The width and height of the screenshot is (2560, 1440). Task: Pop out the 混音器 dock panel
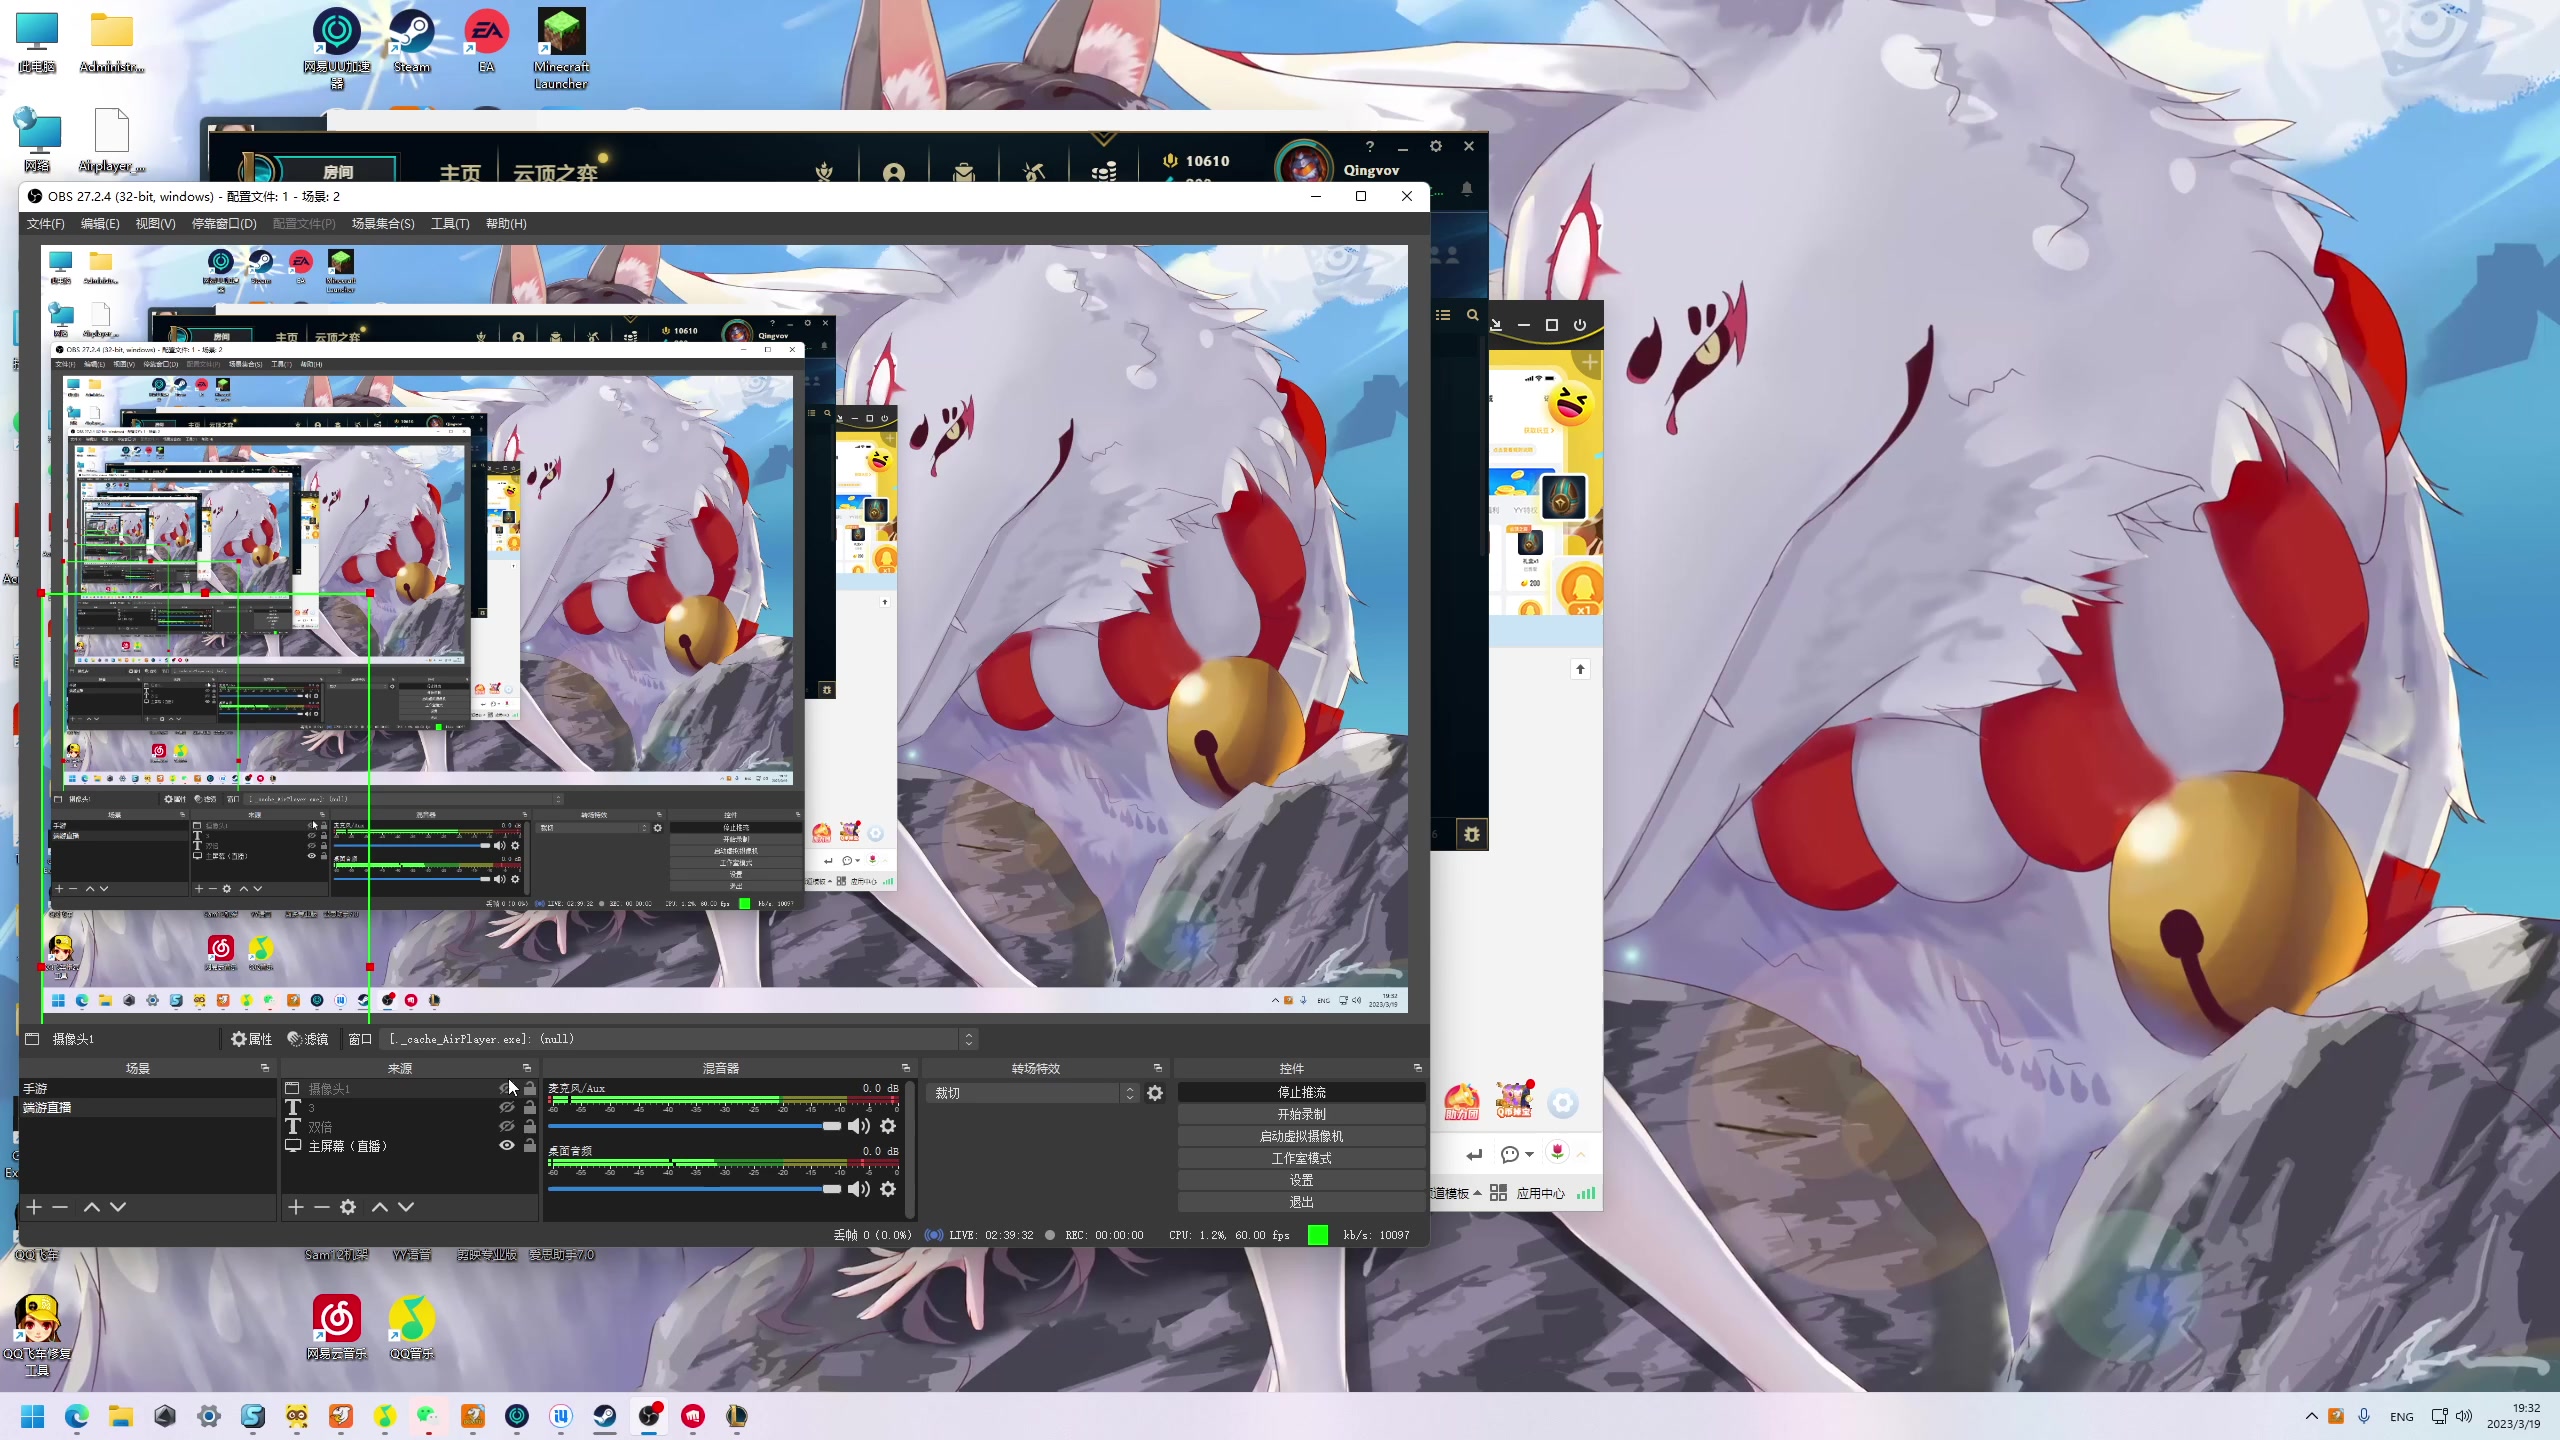point(906,1068)
